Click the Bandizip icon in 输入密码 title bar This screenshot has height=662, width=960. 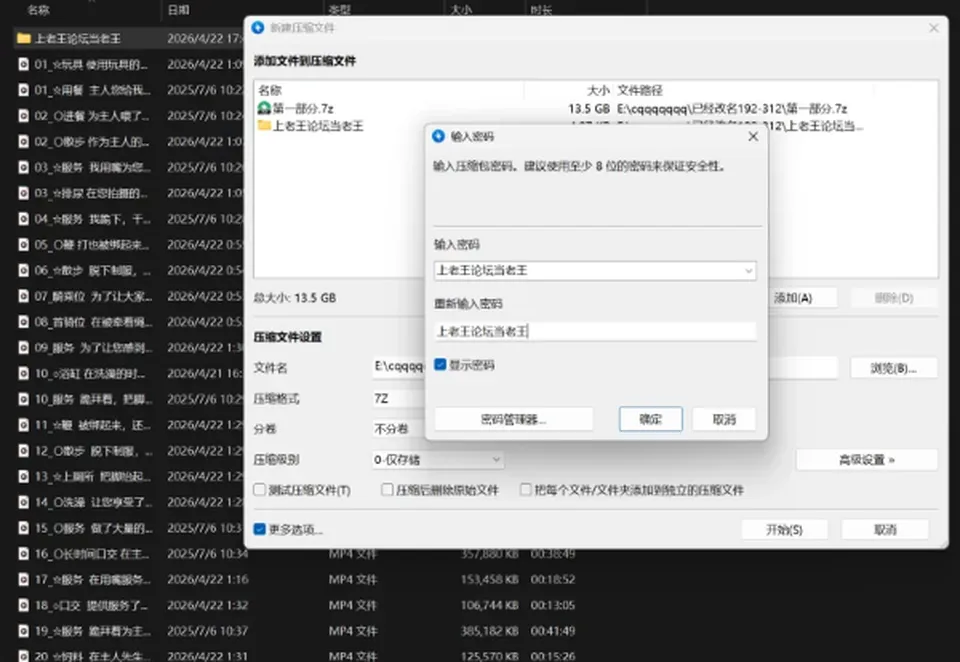tap(438, 136)
